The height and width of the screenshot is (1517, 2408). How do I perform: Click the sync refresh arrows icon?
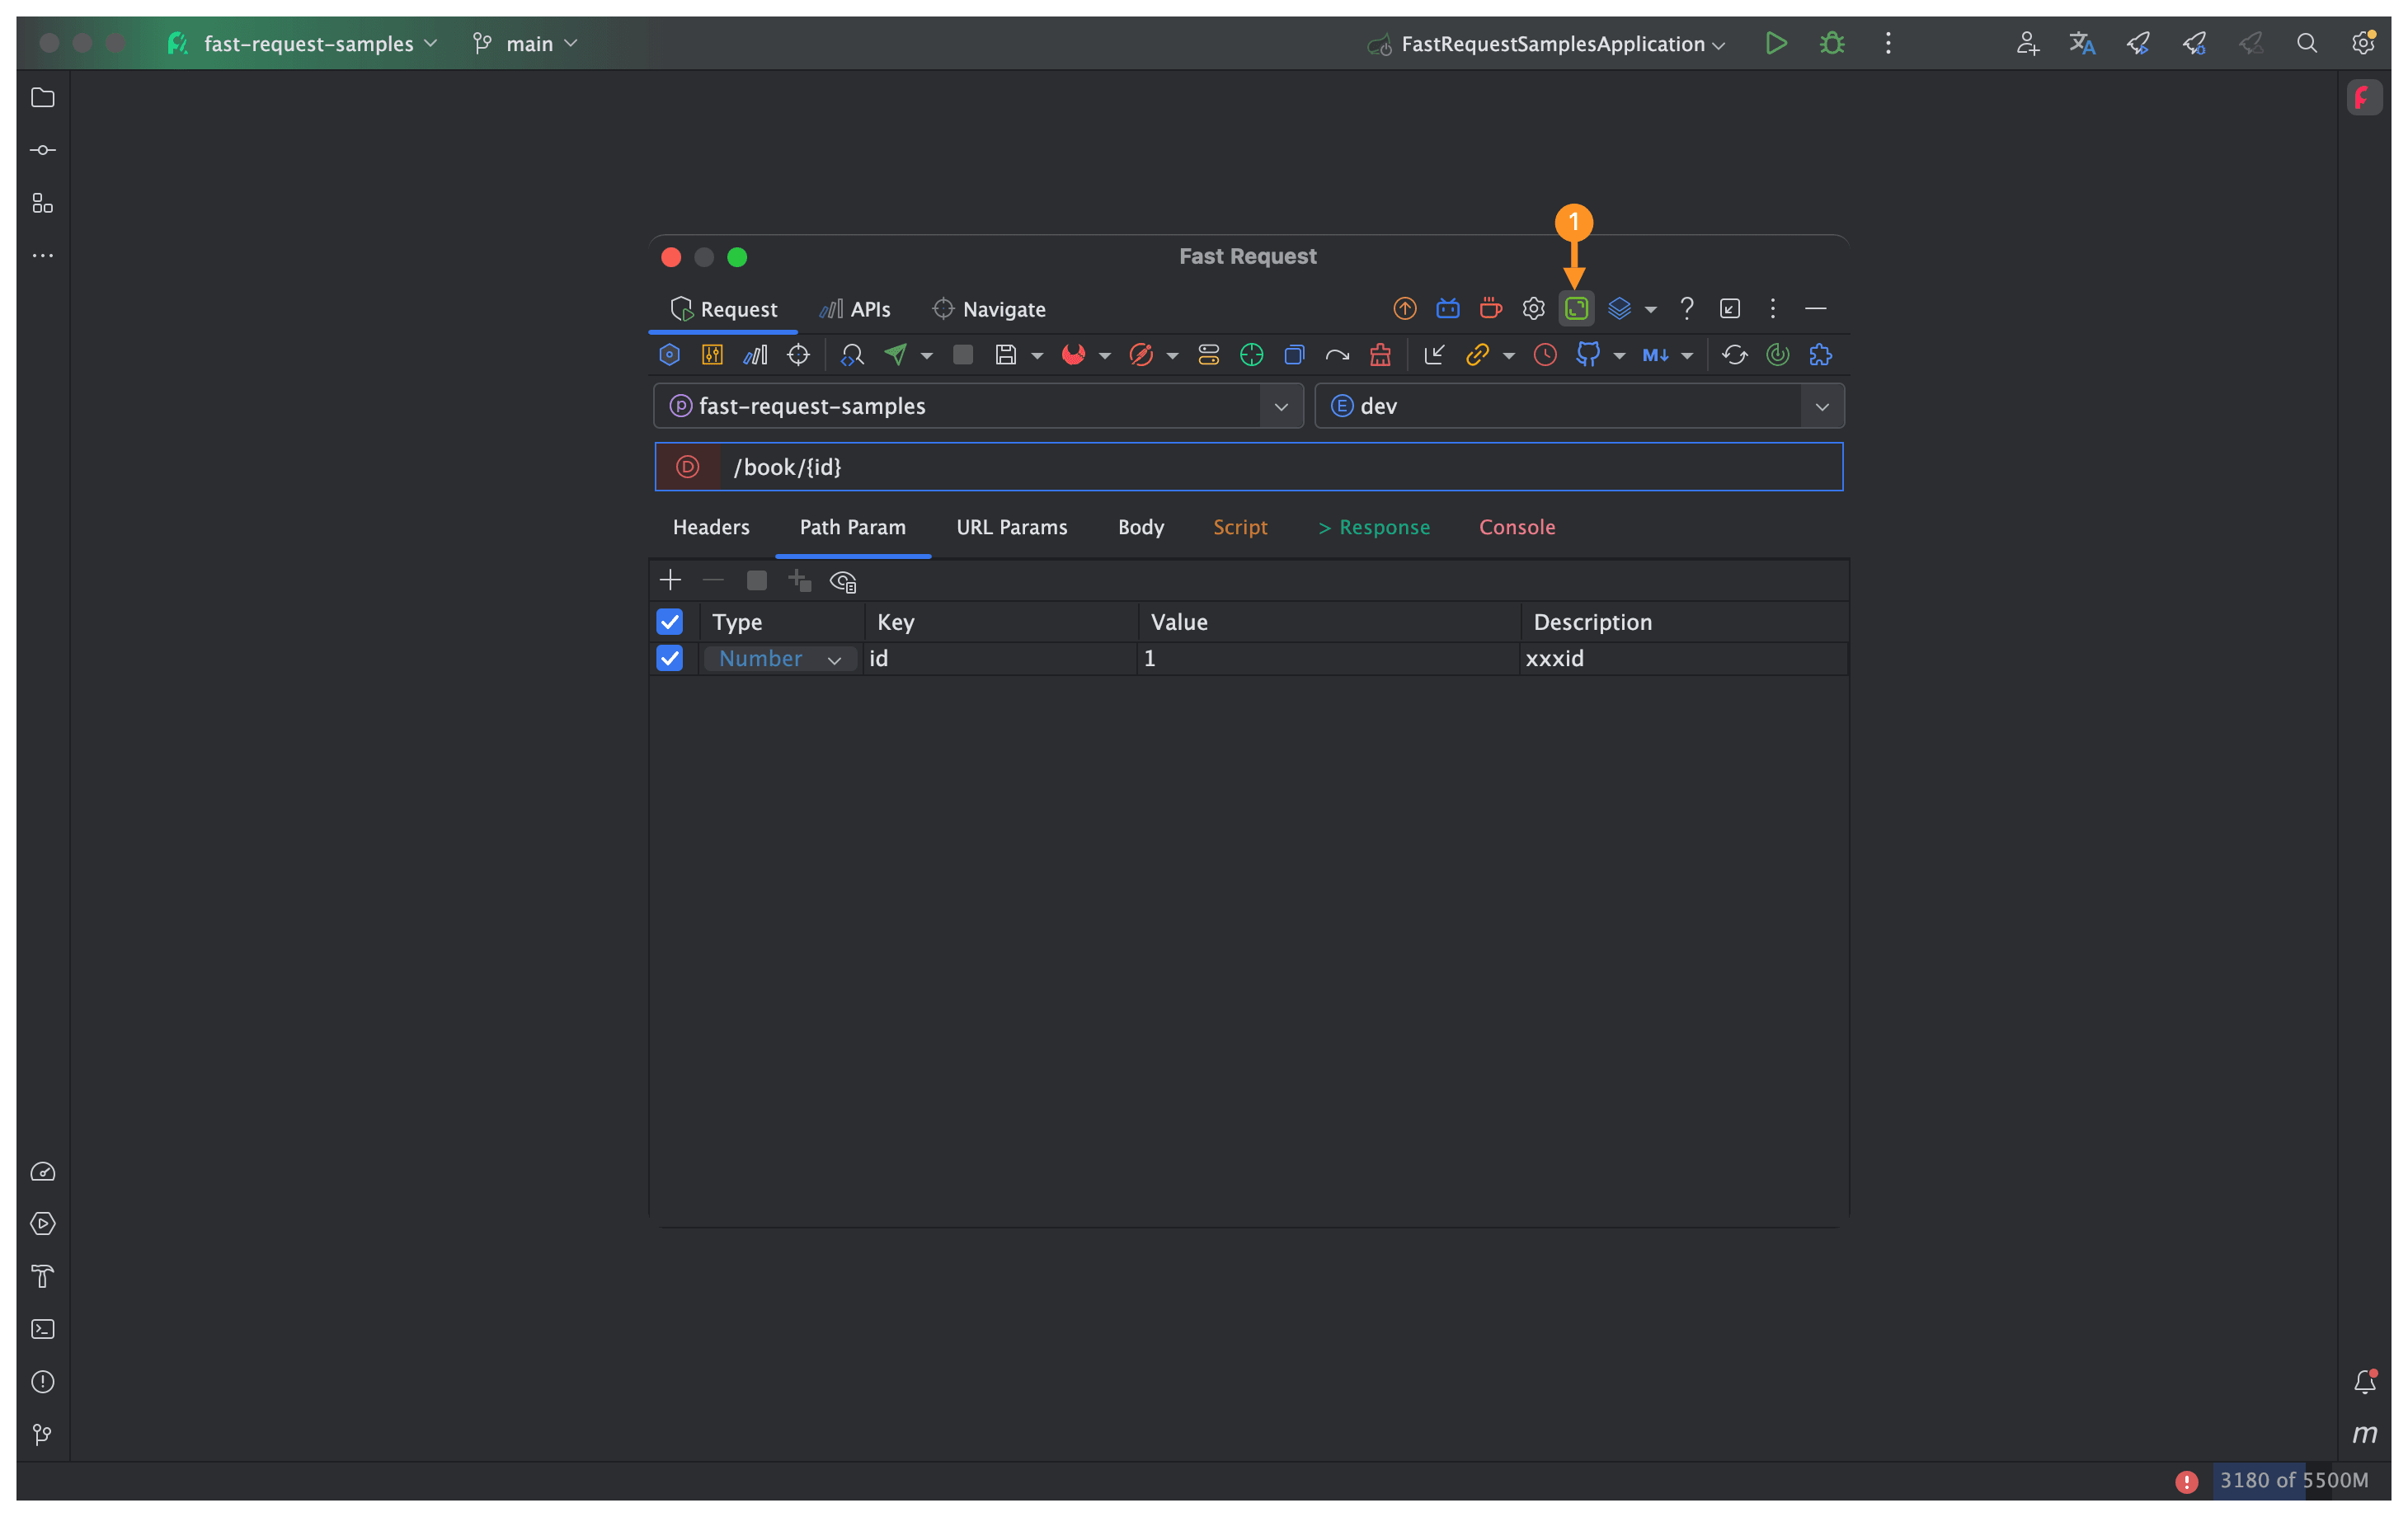[1734, 355]
